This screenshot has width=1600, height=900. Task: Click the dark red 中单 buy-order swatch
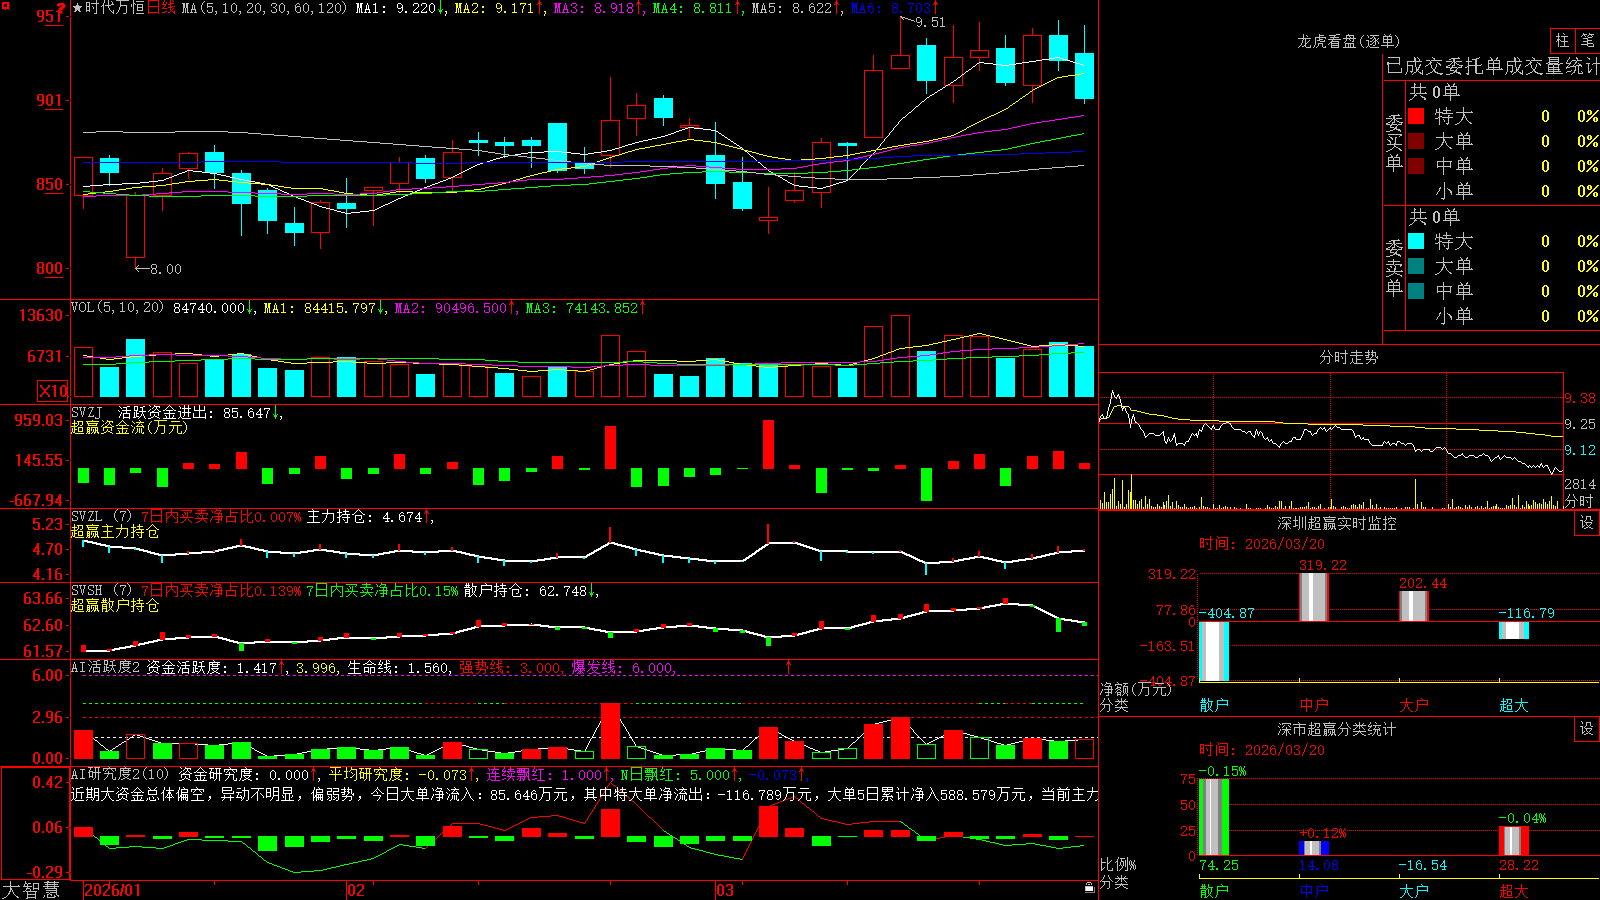pyautogui.click(x=1416, y=166)
